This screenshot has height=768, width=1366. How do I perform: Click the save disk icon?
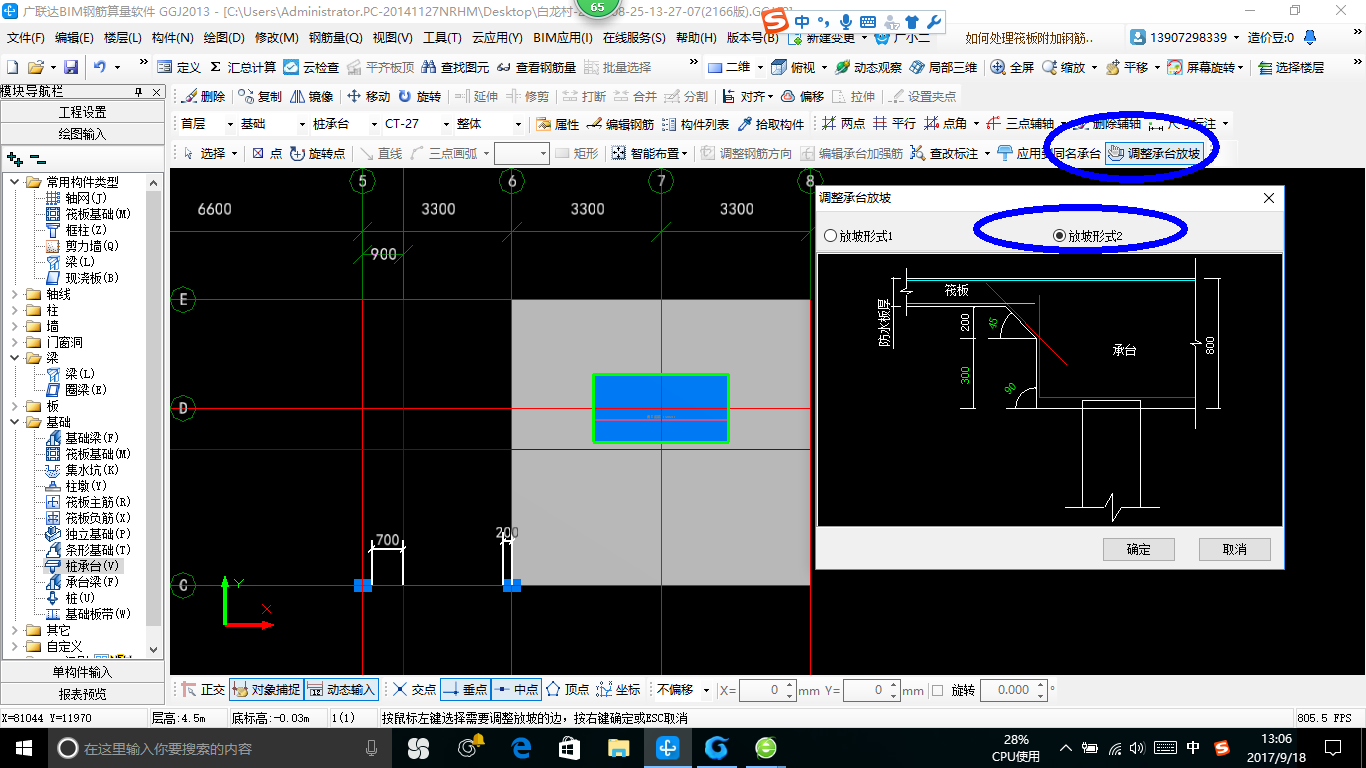point(71,67)
